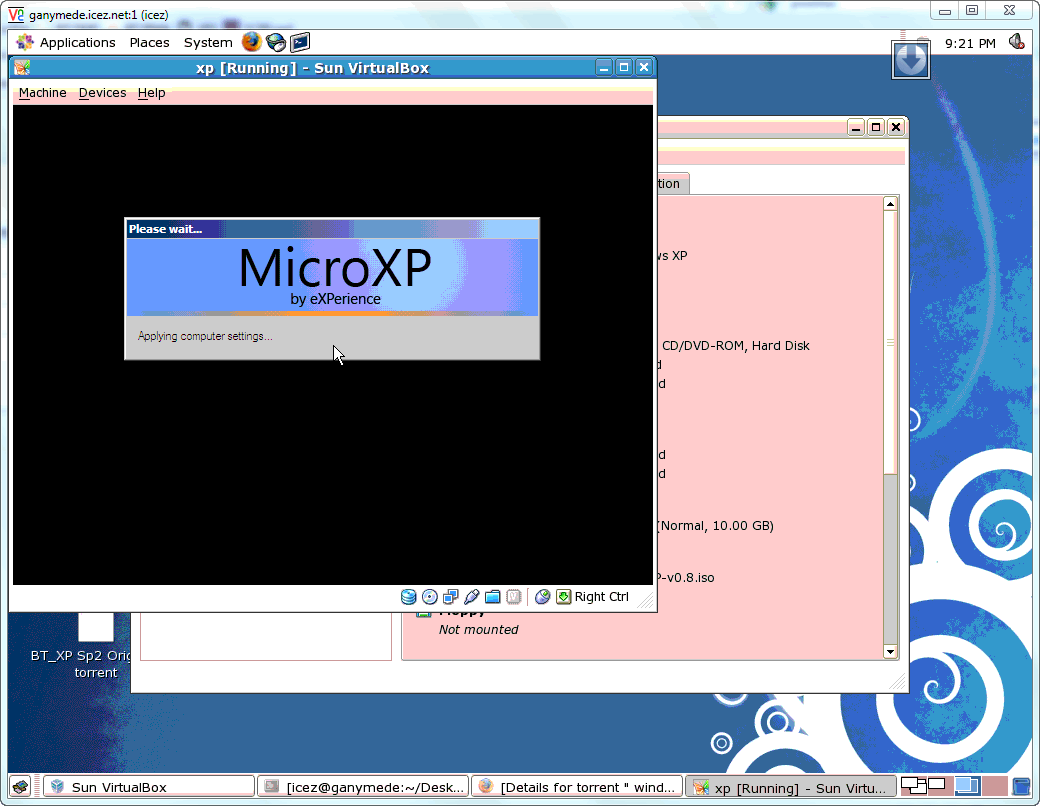
Task: Switch to xp [Running] taskbar entry
Action: pyautogui.click(x=791, y=787)
